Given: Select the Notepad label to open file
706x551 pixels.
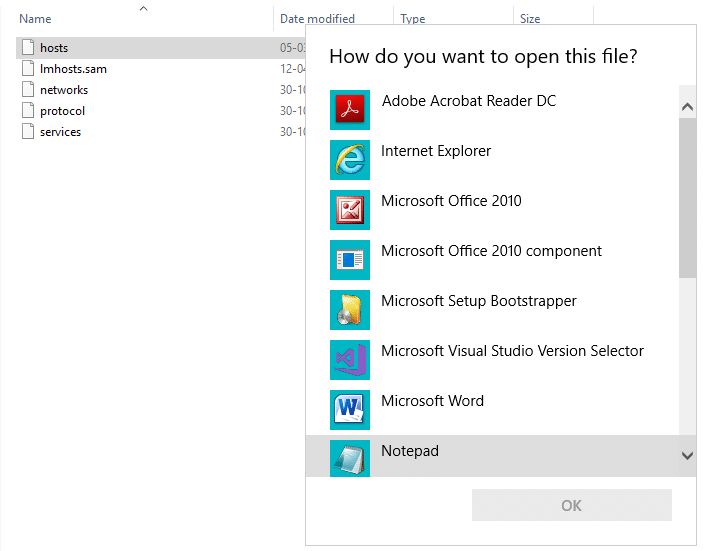Looking at the screenshot, I should pyautogui.click(x=410, y=451).
